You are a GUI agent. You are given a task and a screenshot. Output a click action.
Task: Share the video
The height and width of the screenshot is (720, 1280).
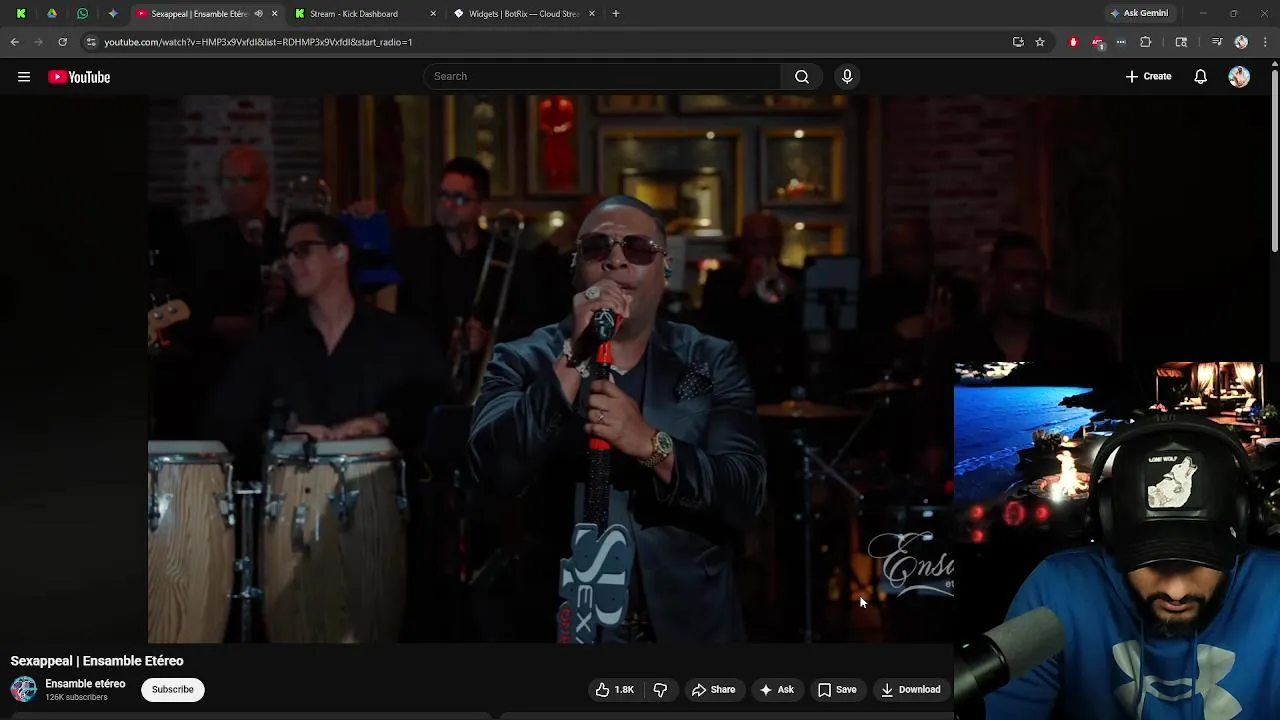(714, 690)
